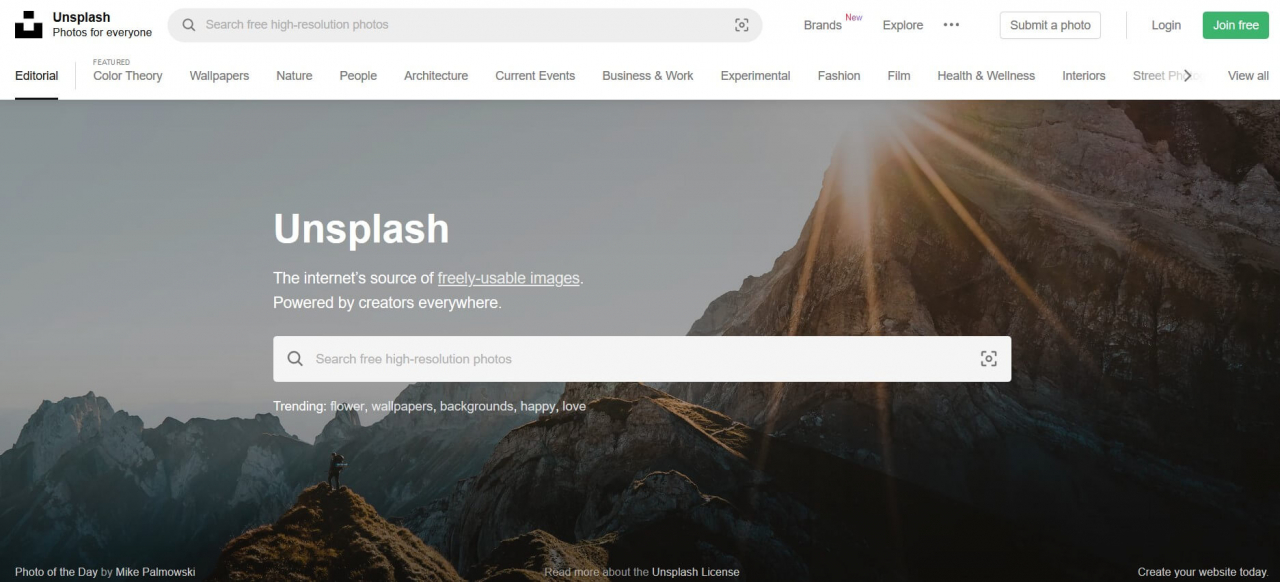Click the magnifier icon in top search bar
Image resolution: width=1280 pixels, height=582 pixels.
click(189, 25)
